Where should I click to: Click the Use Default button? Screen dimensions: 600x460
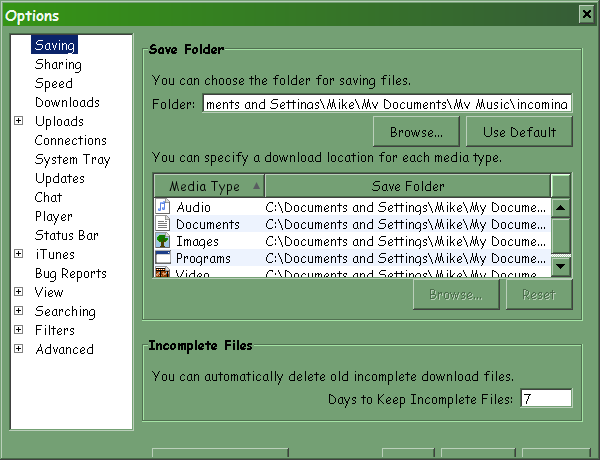519,132
